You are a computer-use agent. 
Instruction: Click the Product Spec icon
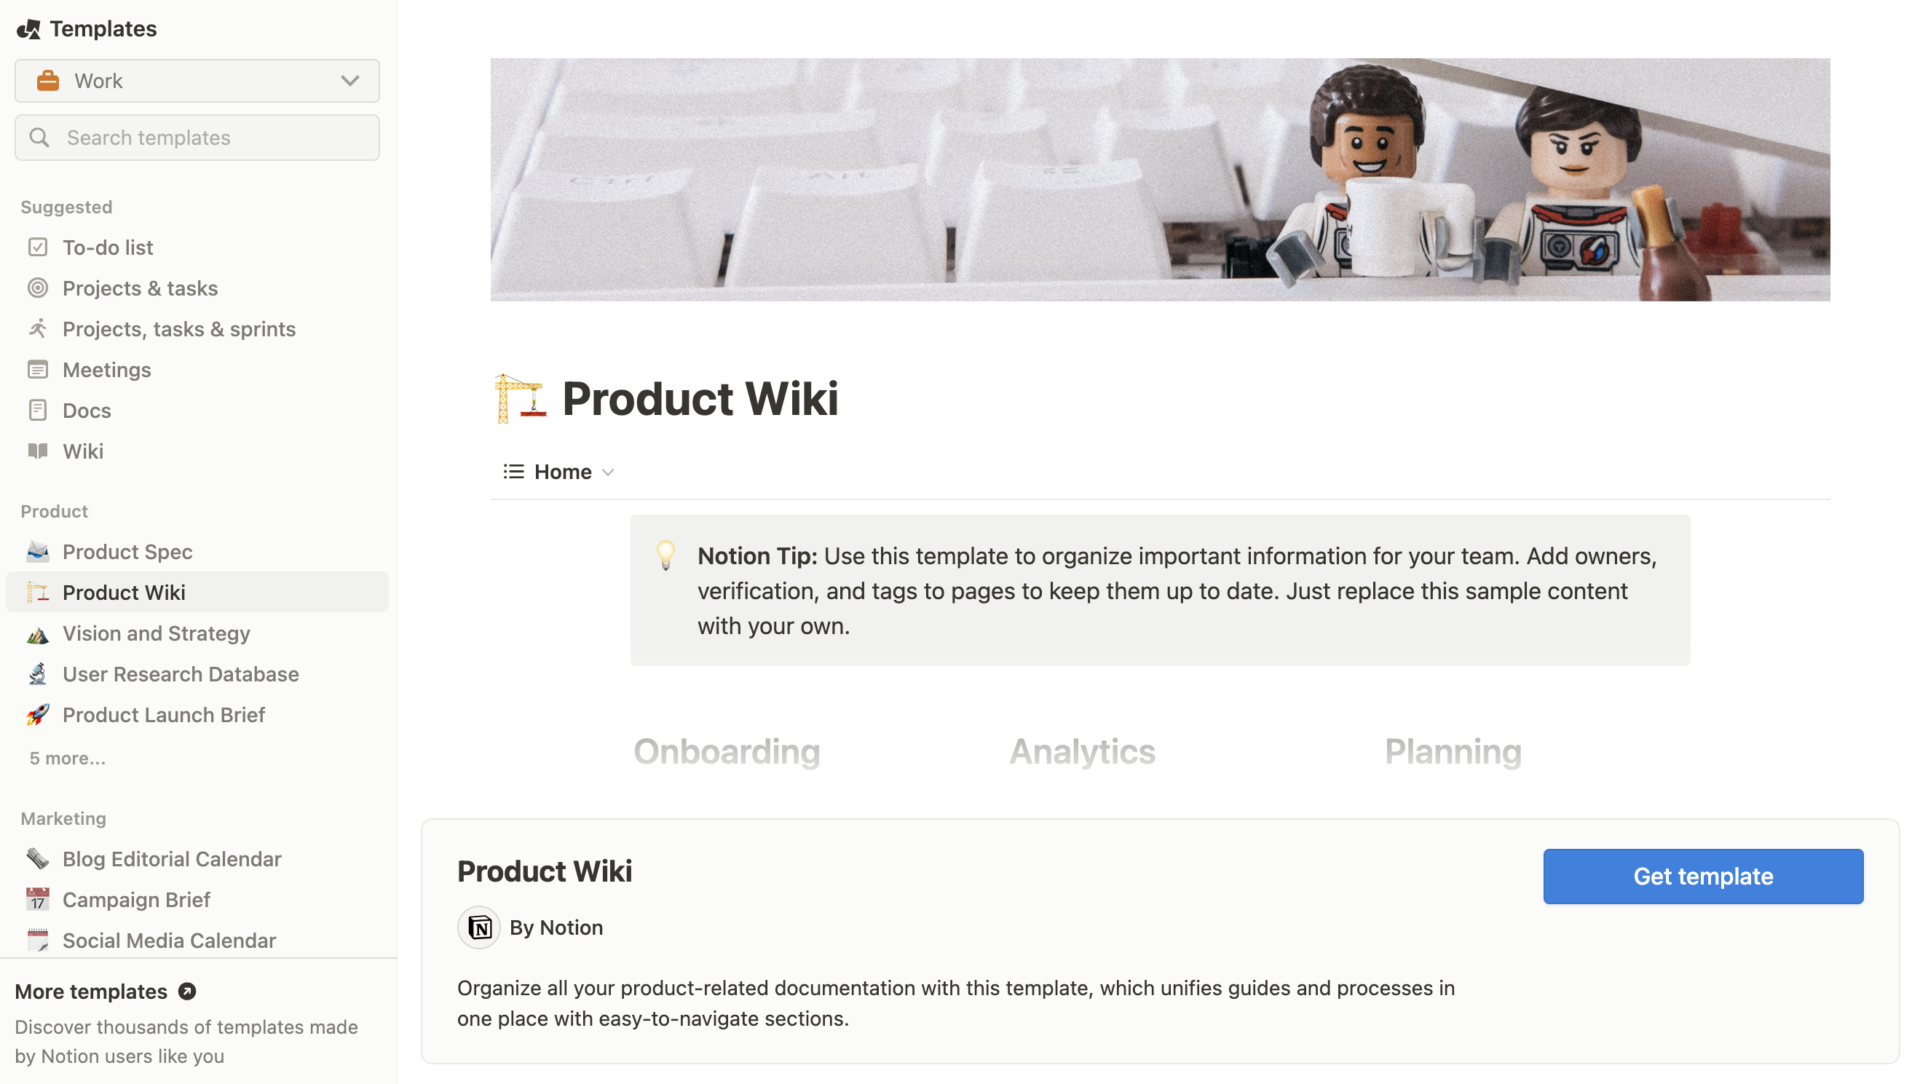click(x=37, y=551)
